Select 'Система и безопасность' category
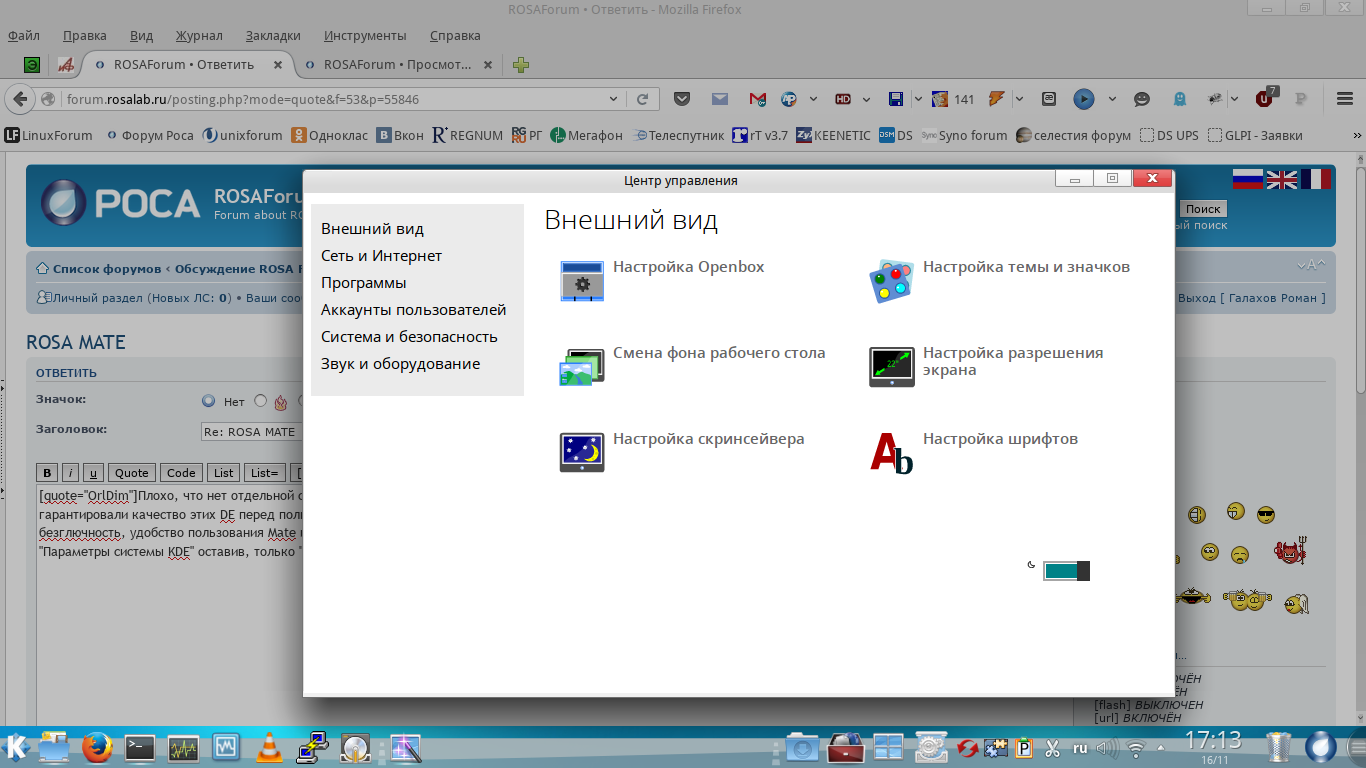This screenshot has width=1366, height=768. click(409, 337)
